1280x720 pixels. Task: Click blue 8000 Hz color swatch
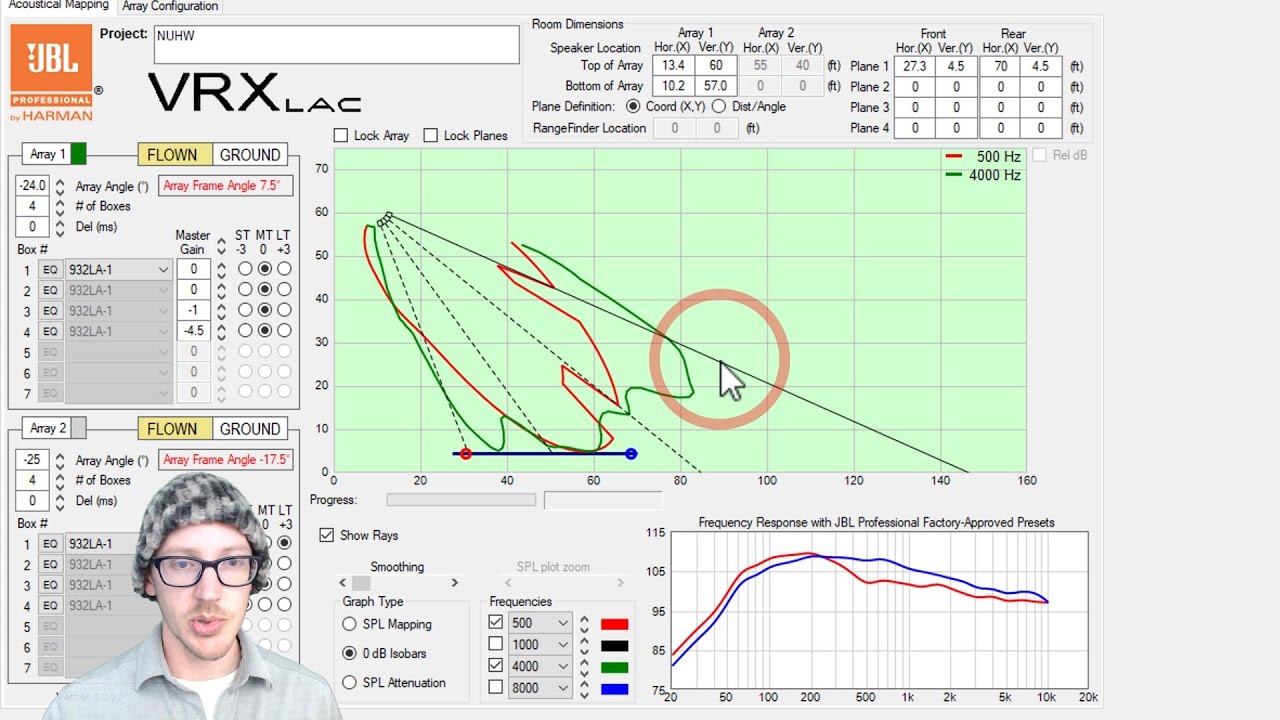pos(614,689)
